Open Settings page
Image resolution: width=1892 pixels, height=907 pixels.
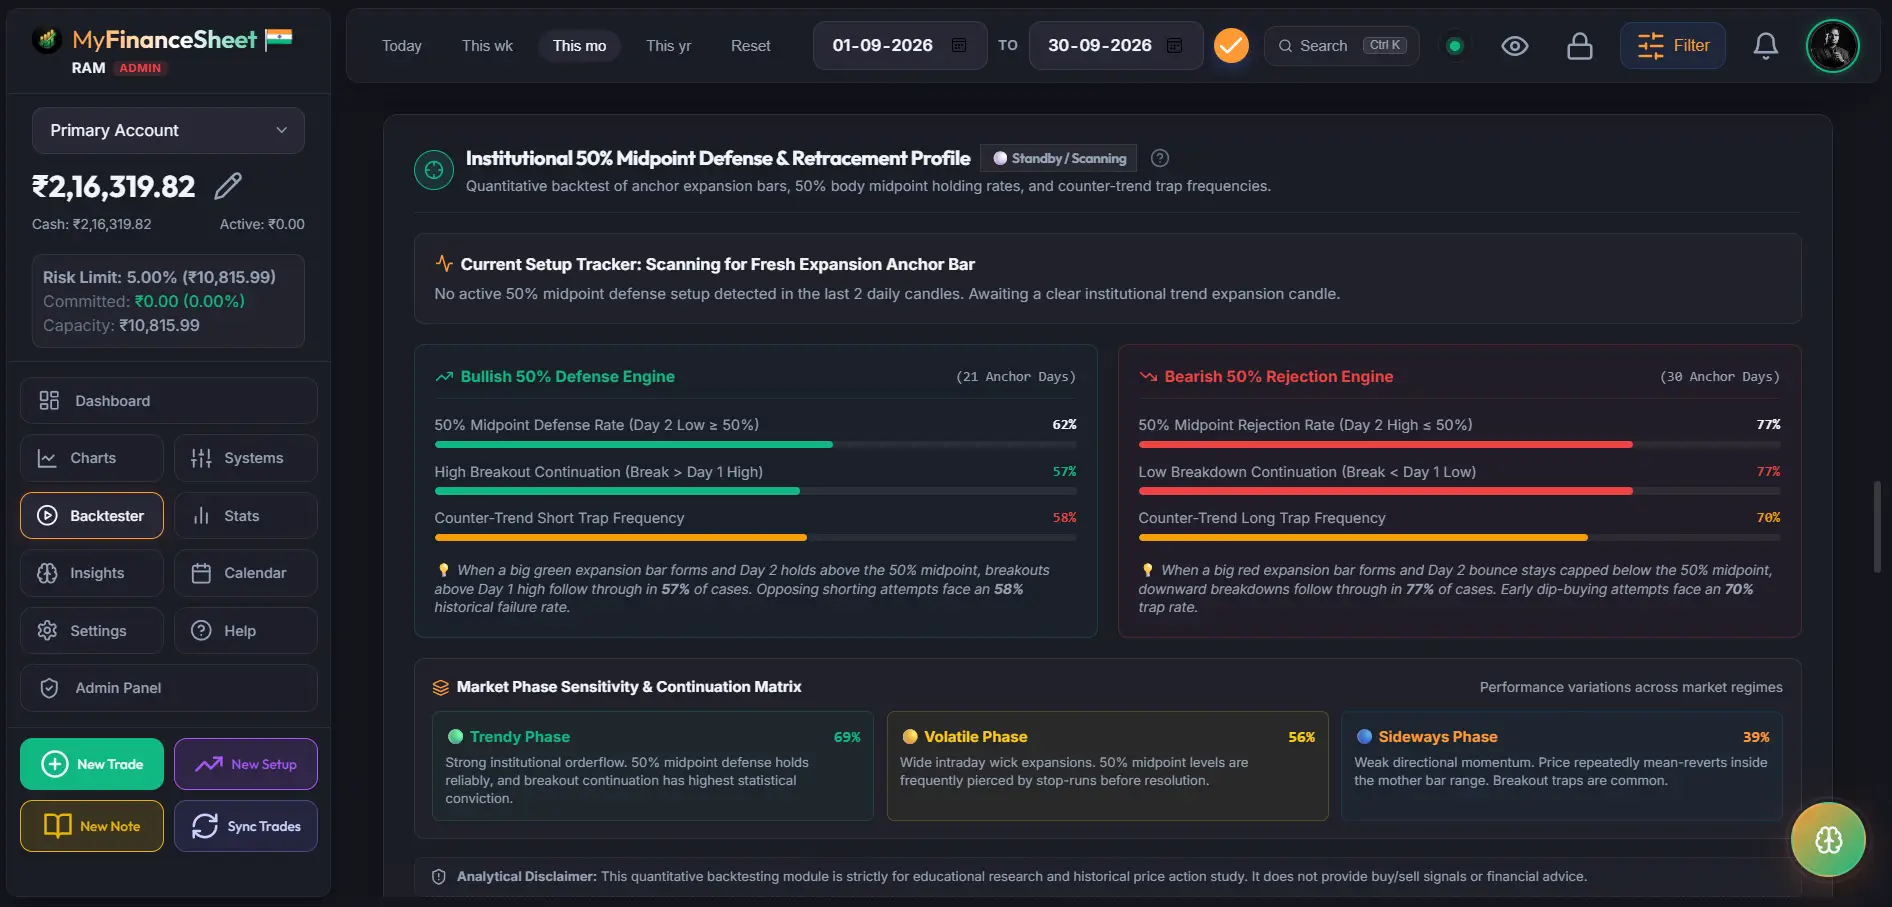(x=92, y=631)
